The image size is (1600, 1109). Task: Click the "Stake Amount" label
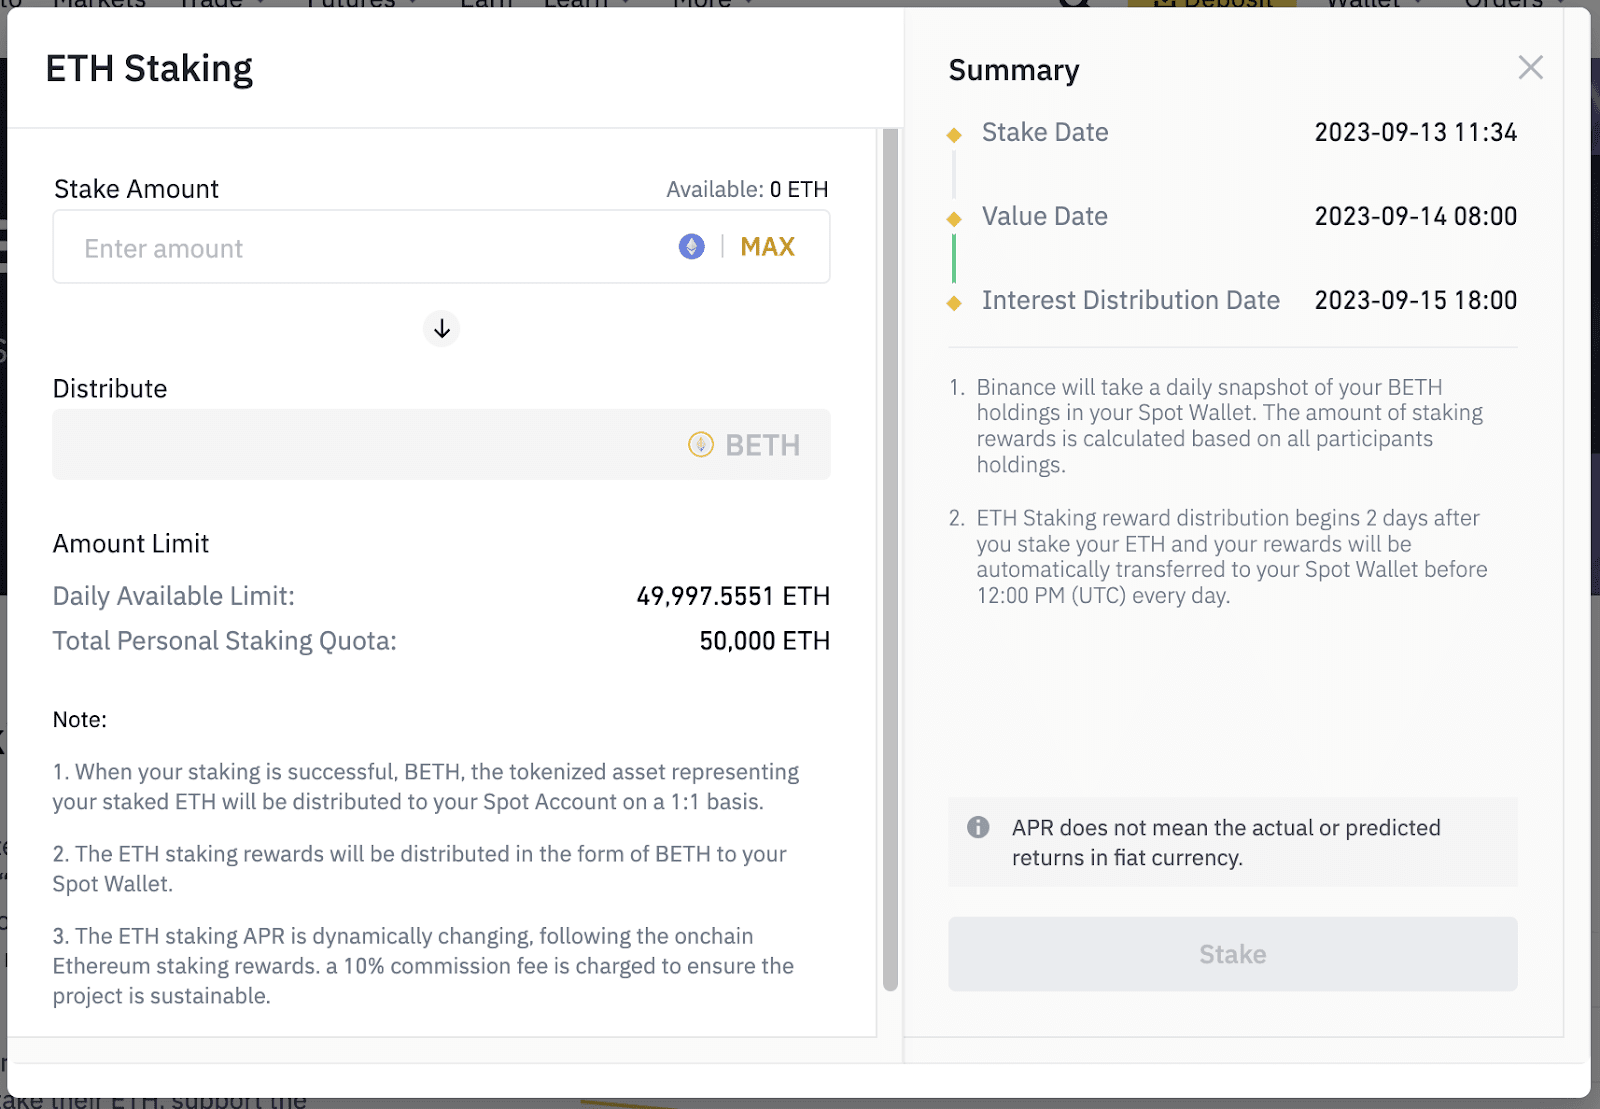point(136,189)
